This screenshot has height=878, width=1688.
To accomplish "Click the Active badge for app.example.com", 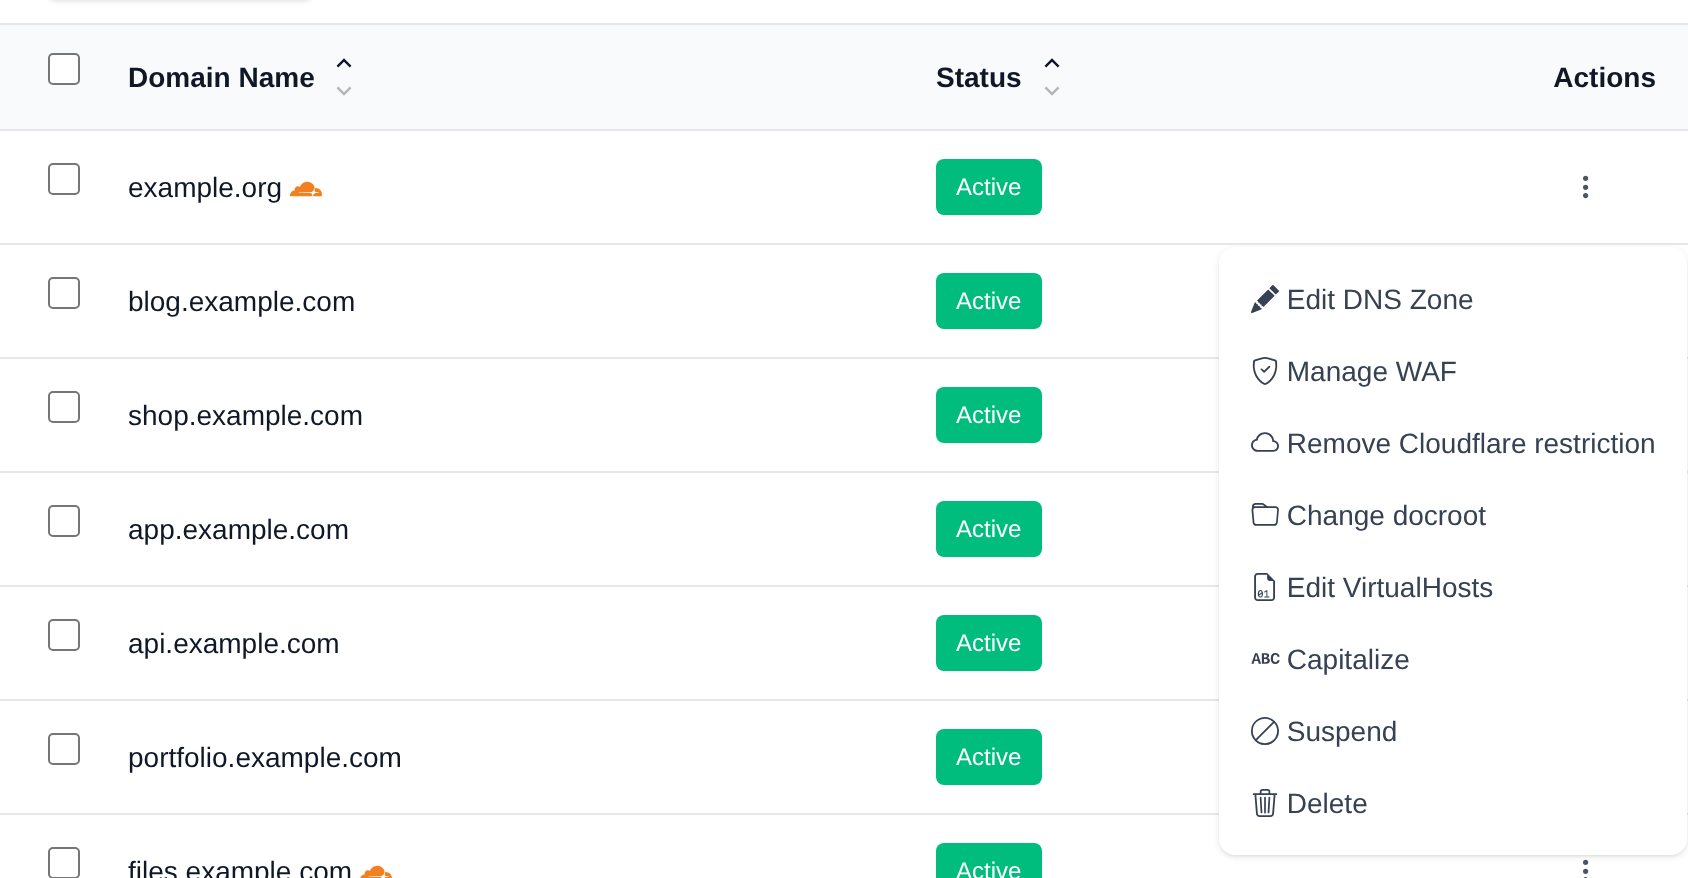I will (x=989, y=529).
